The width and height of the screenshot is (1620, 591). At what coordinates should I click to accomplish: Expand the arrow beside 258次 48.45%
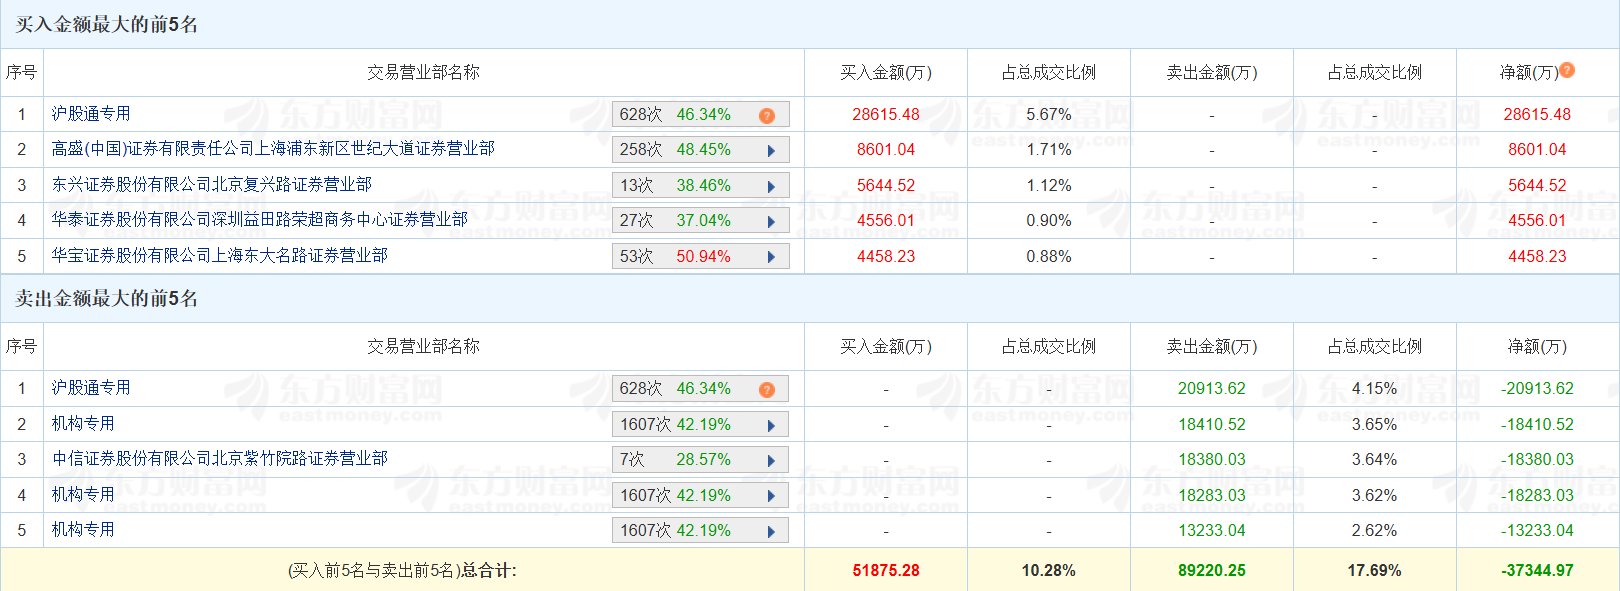tap(771, 151)
